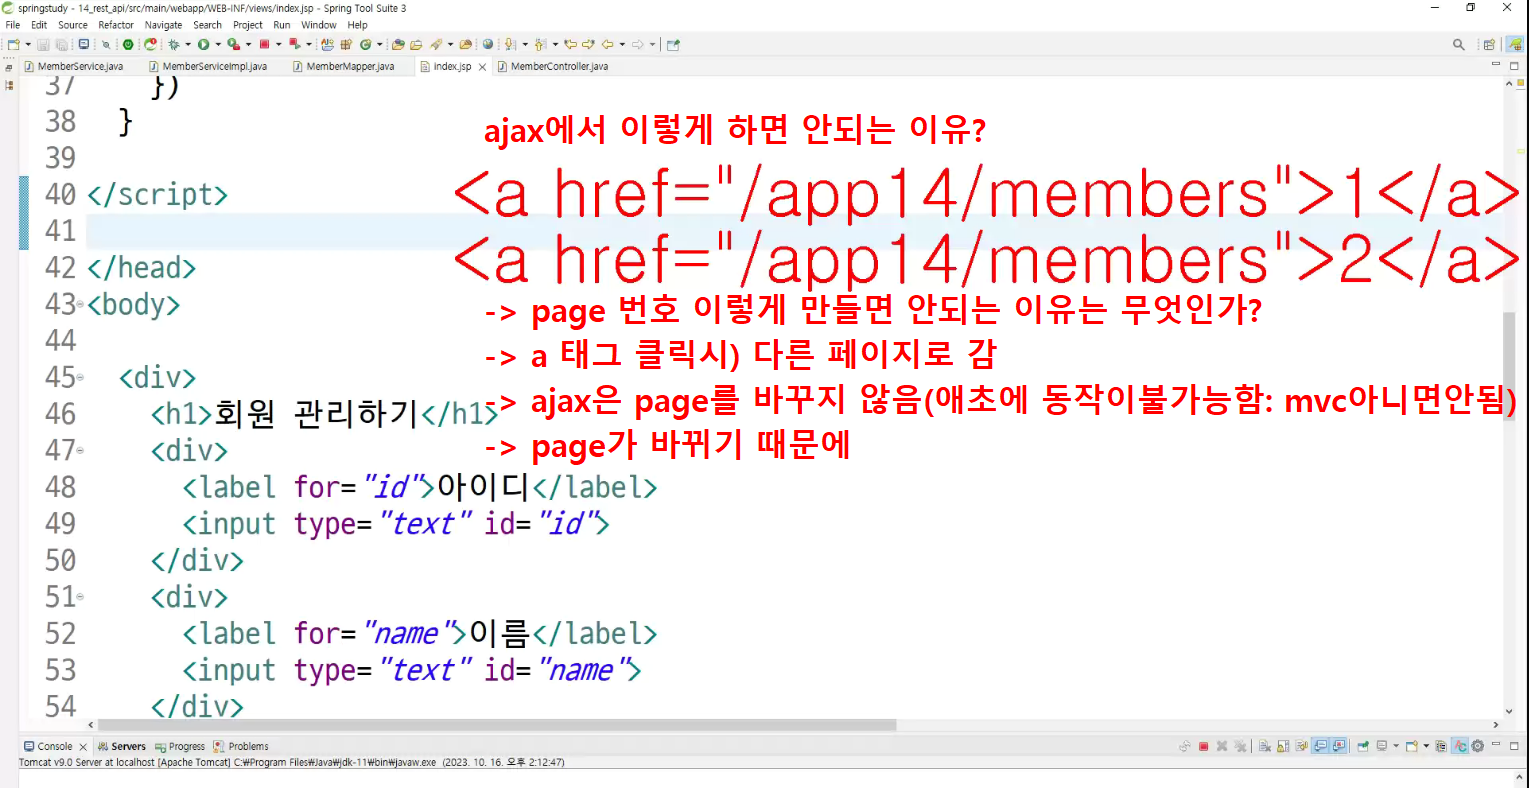This screenshot has height=788, width=1529.
Task: Collapse the code fold marker on line 45
Action: coord(80,377)
